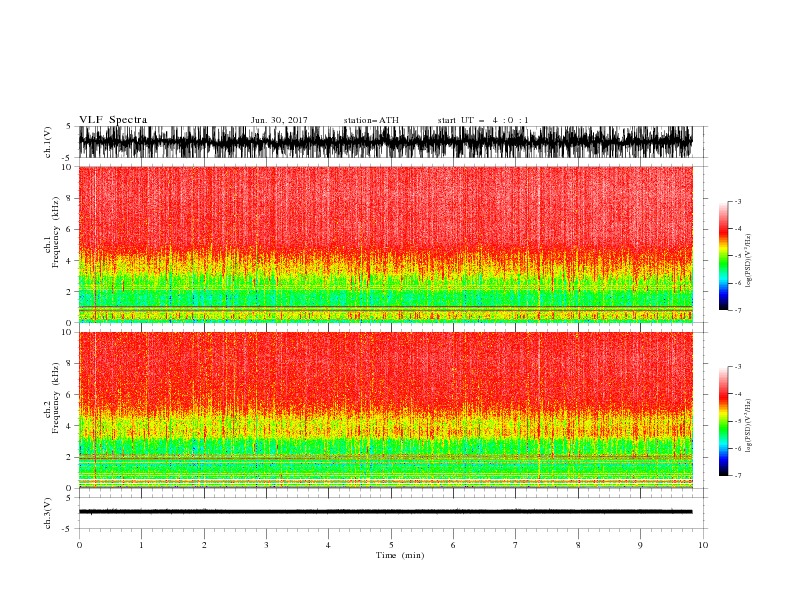The image size is (792, 612).
Task: Click inside the ch.1 spectrogram panel
Action: (385, 244)
